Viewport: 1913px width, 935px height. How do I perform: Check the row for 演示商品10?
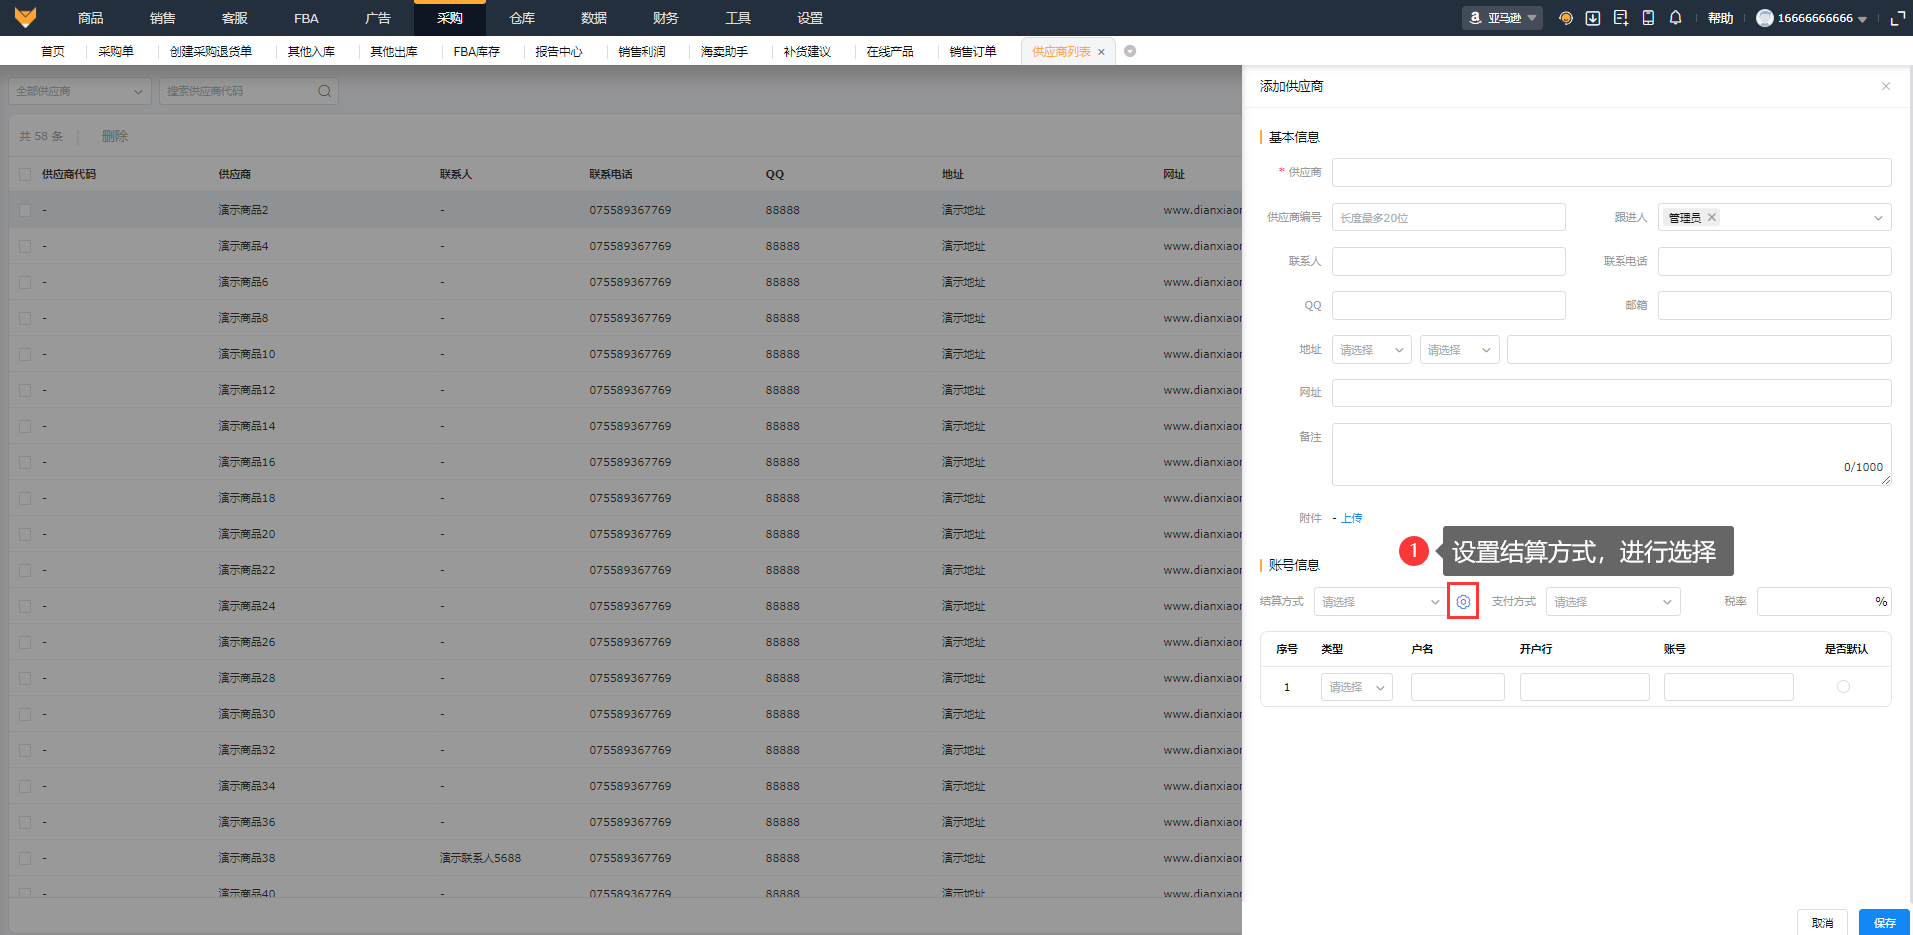click(x=25, y=354)
